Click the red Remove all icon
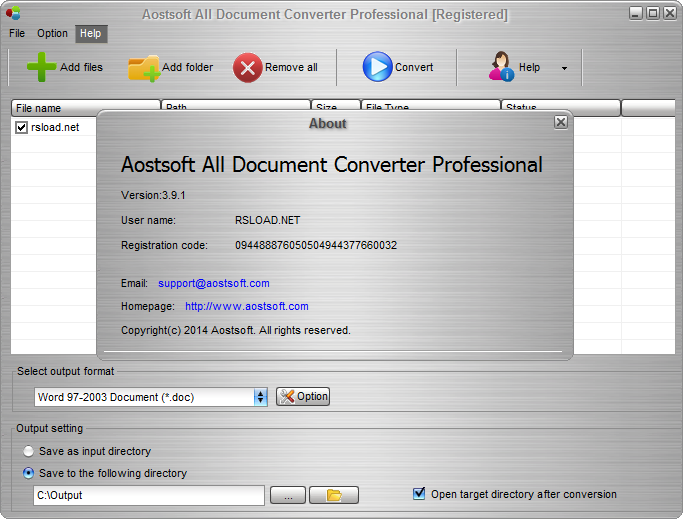 pos(247,68)
